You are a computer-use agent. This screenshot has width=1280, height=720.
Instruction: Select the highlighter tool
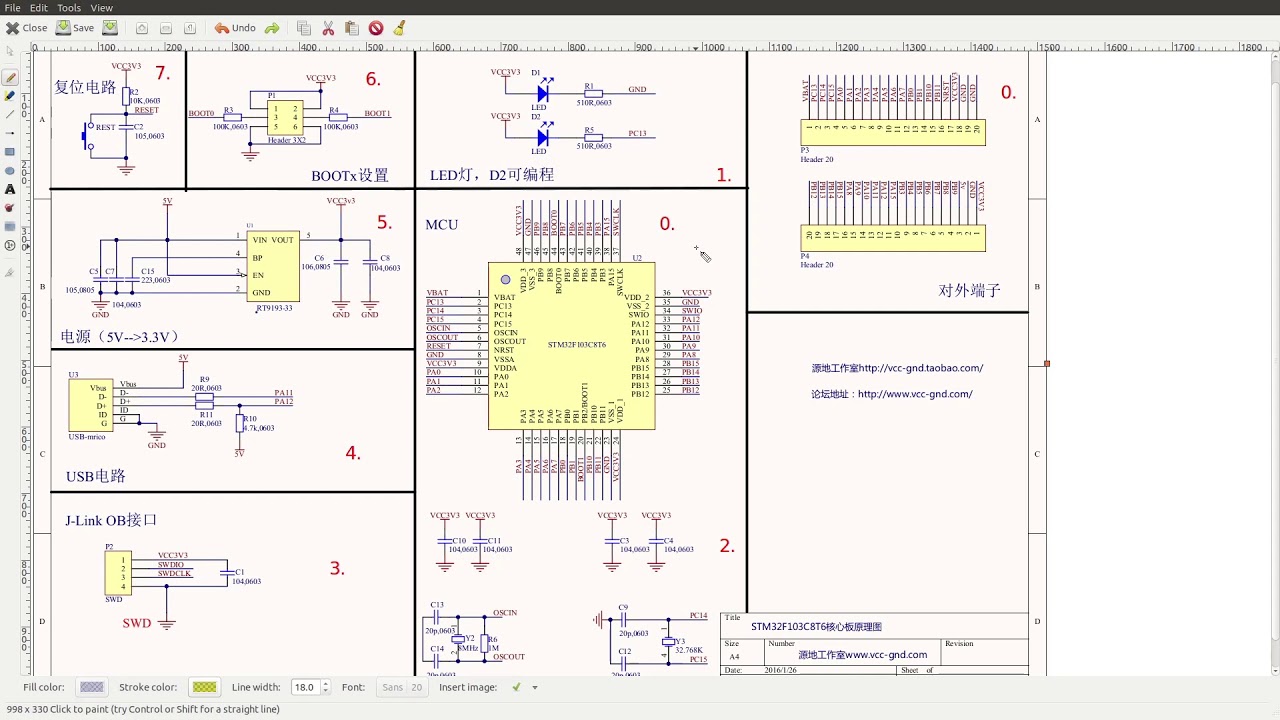tap(10, 96)
